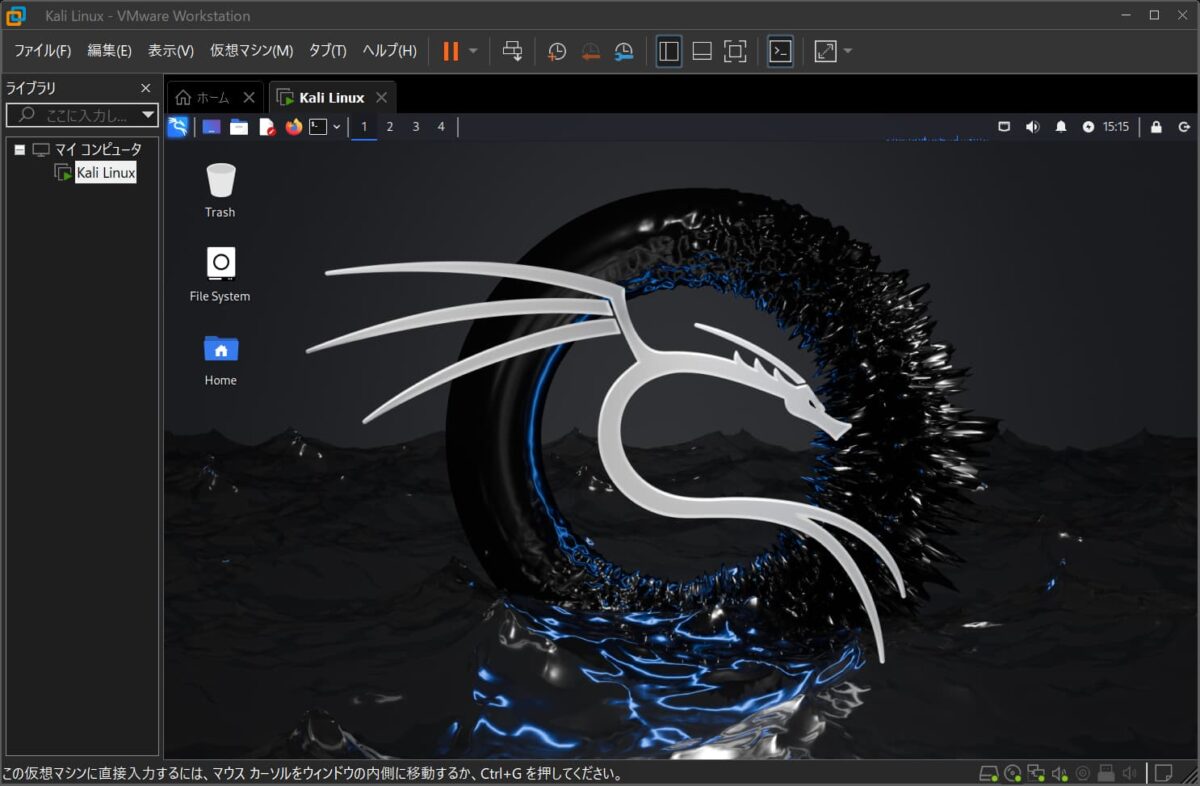Open Kali notifications via the bell icon
The image size is (1200, 786).
point(1059,127)
